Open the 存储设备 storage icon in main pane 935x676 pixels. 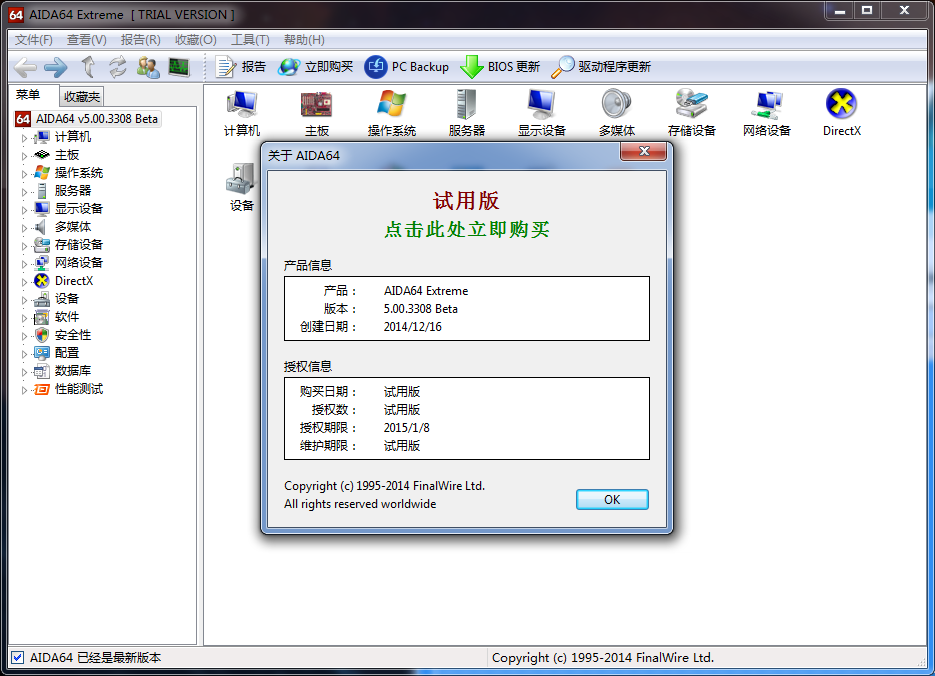692,113
